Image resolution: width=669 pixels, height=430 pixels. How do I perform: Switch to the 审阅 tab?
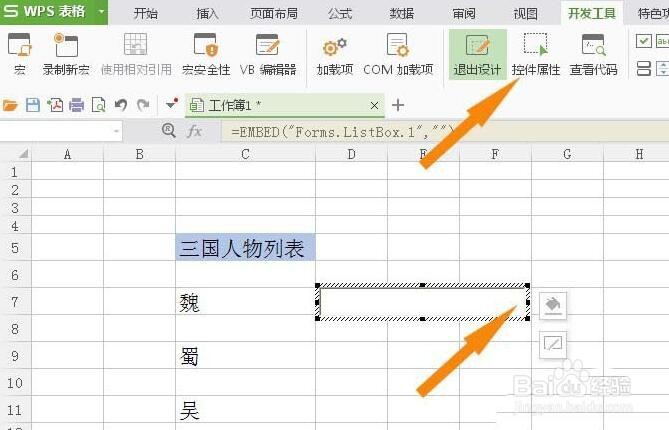(464, 14)
